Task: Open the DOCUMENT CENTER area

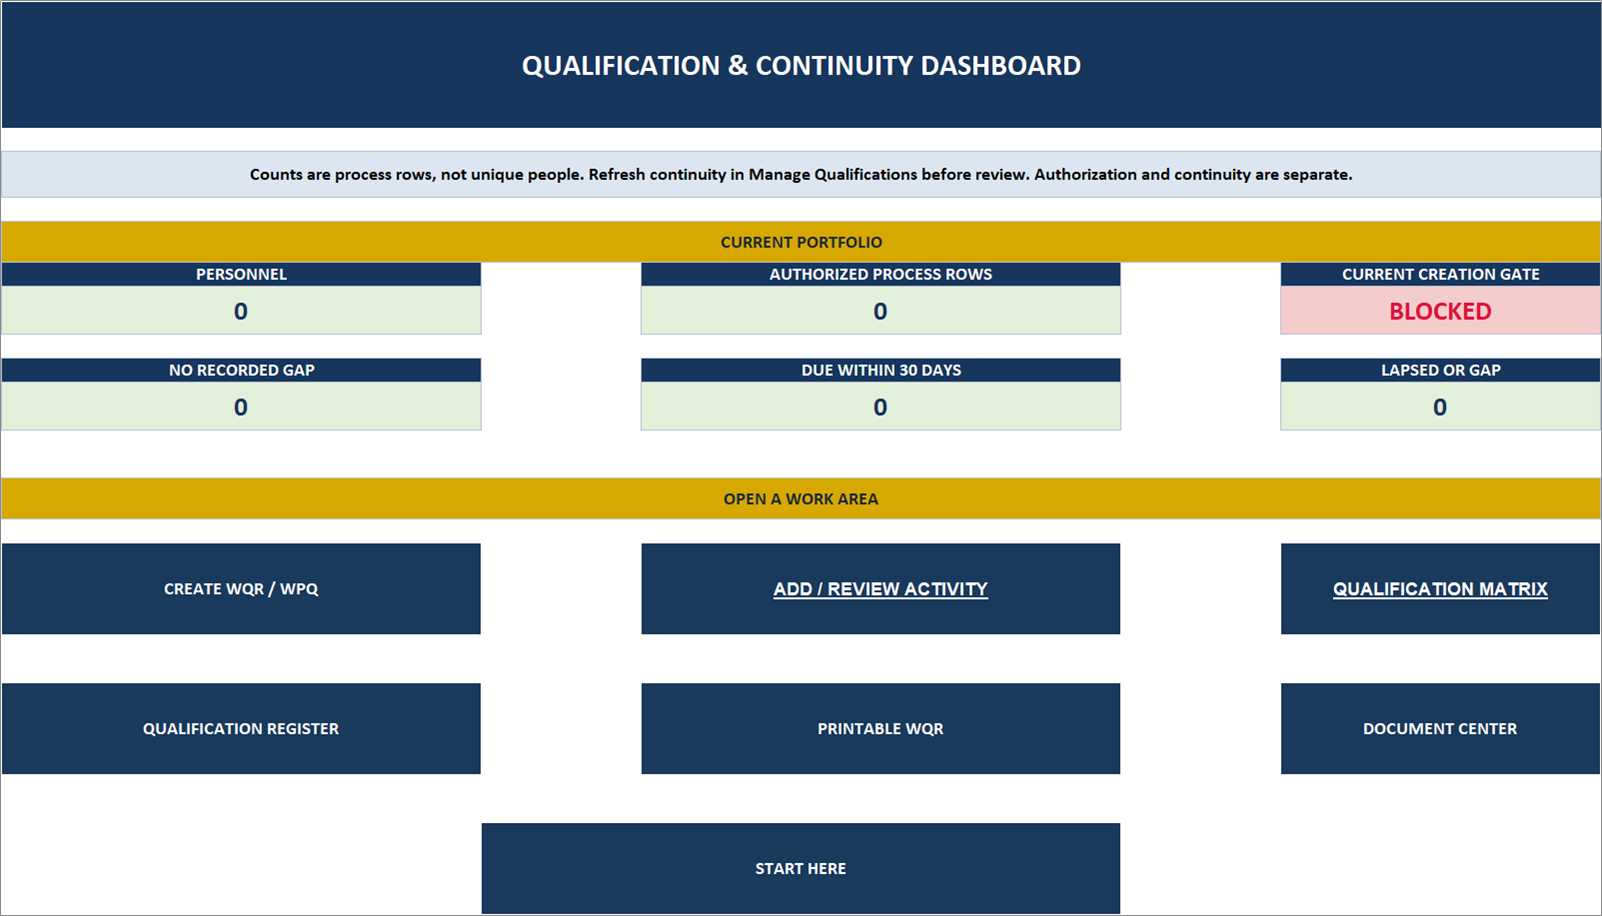Action: [1440, 729]
